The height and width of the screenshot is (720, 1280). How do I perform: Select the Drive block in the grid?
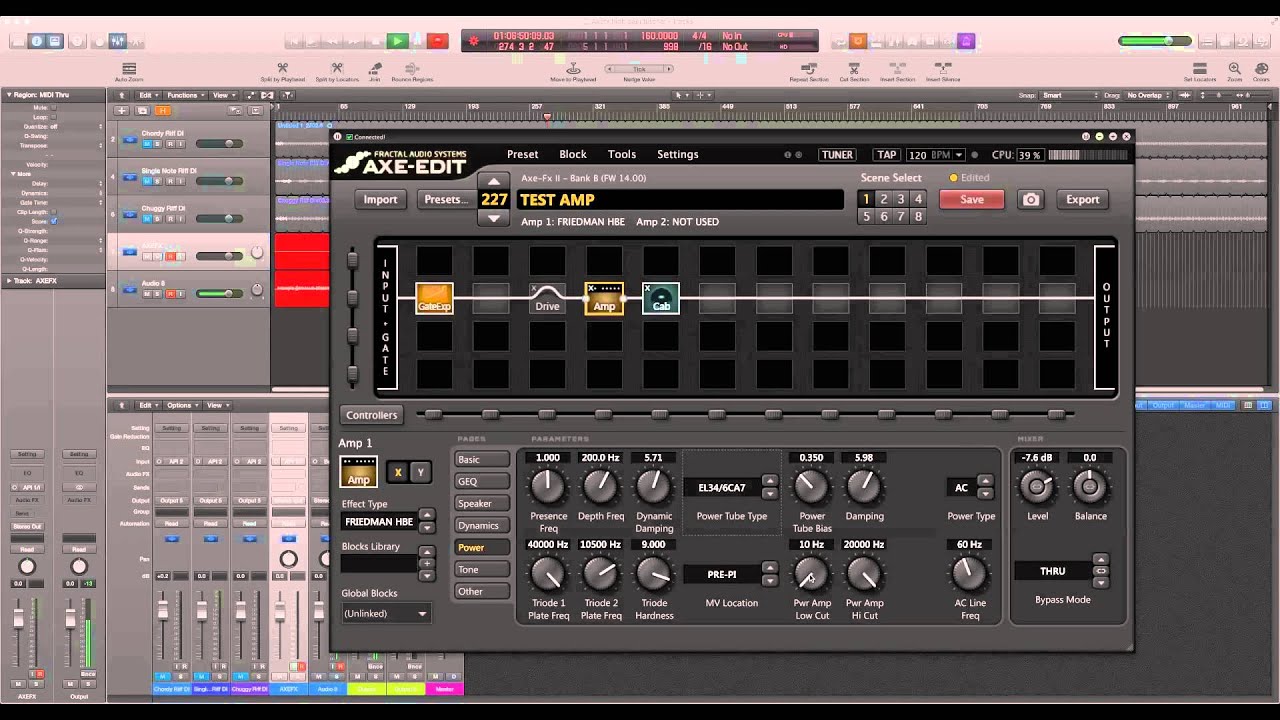pos(547,298)
